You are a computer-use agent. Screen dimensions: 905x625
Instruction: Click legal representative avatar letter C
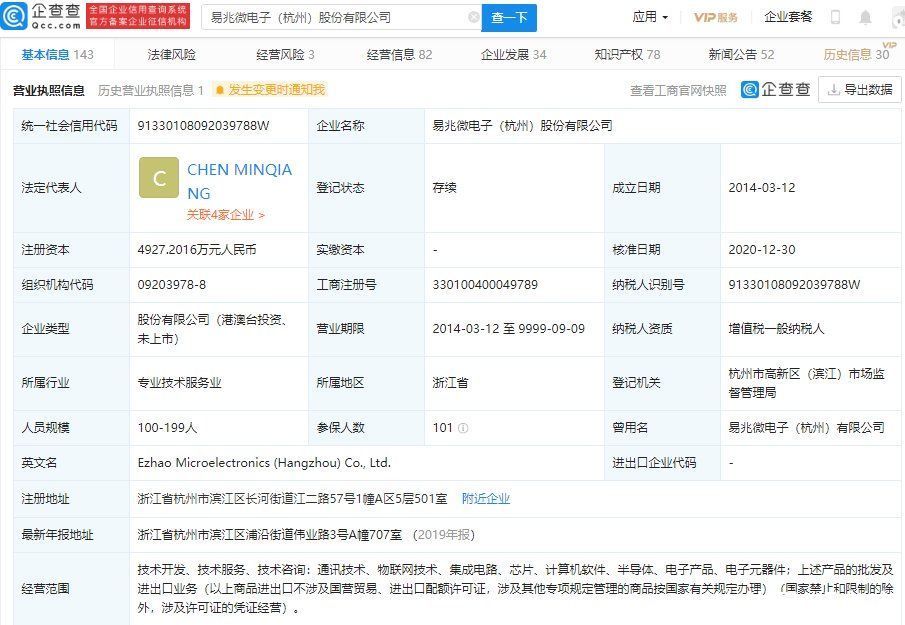(x=159, y=178)
